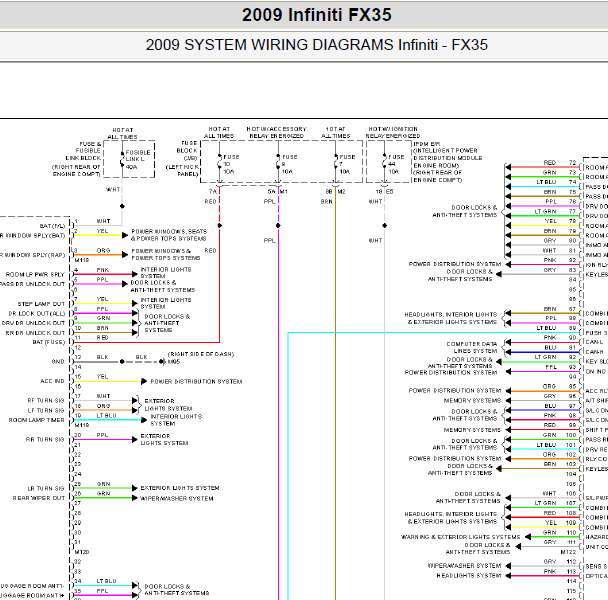608x600 pixels.
Task: Click the "HOT W/IGNITION RELAY ENERGIZED" label
Action: tap(393, 132)
